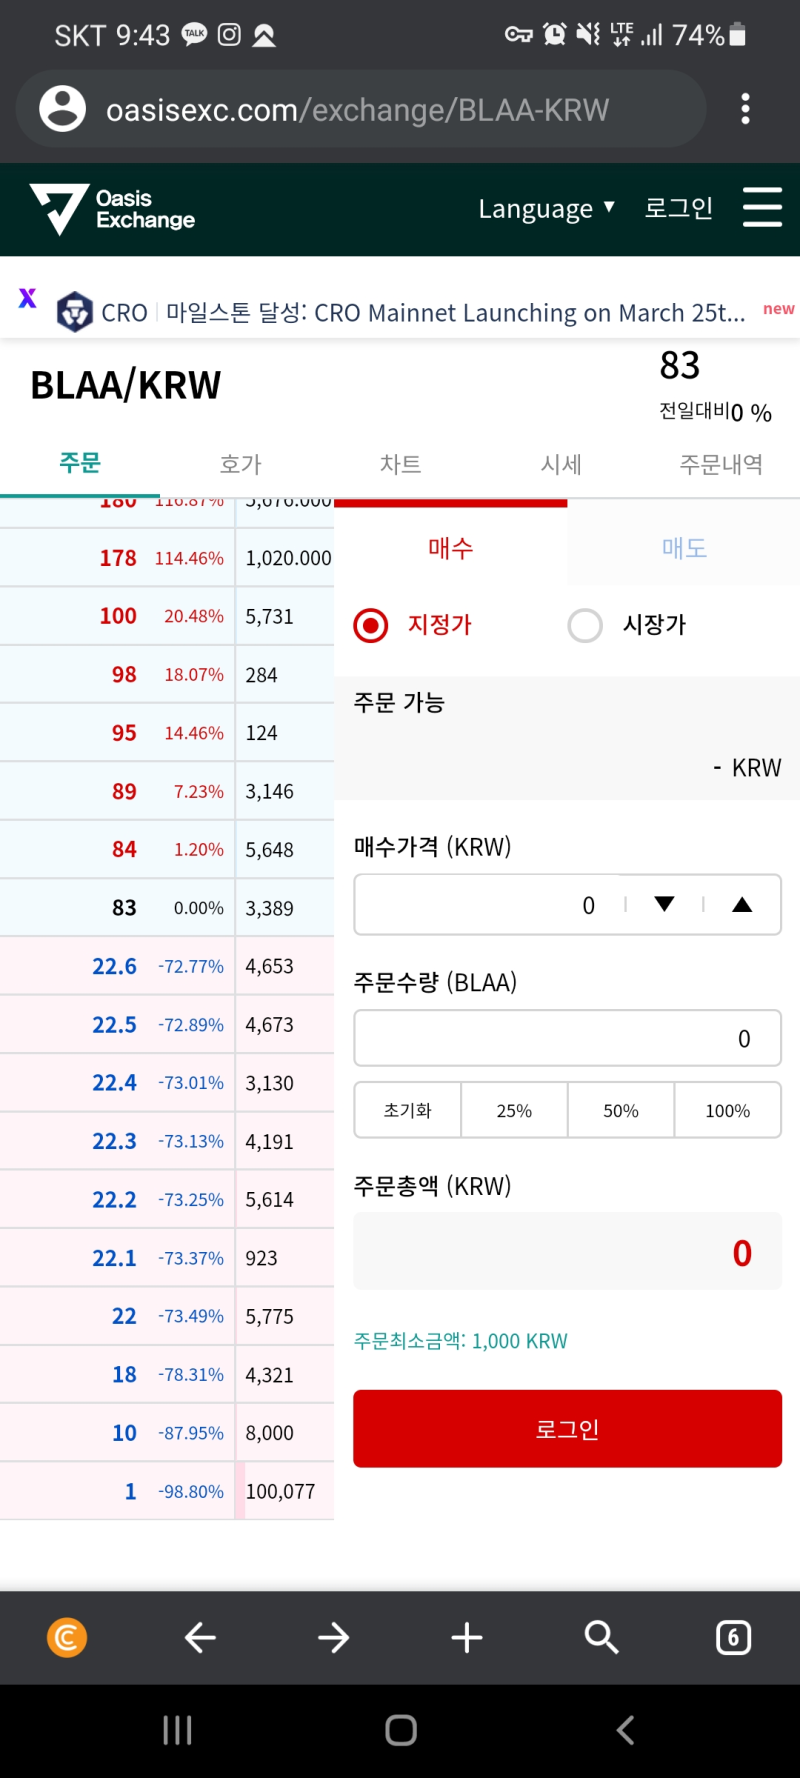Image resolution: width=800 pixels, height=1778 pixels.
Task: Switch to the 호가 tab
Action: click(x=240, y=464)
